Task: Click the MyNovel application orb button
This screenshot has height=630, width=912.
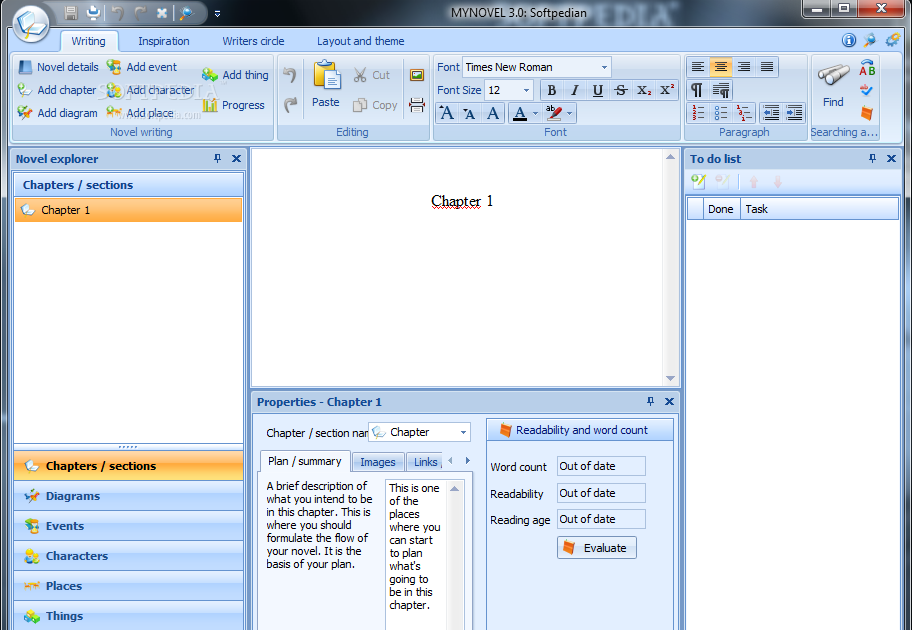Action: pyautogui.click(x=30, y=24)
